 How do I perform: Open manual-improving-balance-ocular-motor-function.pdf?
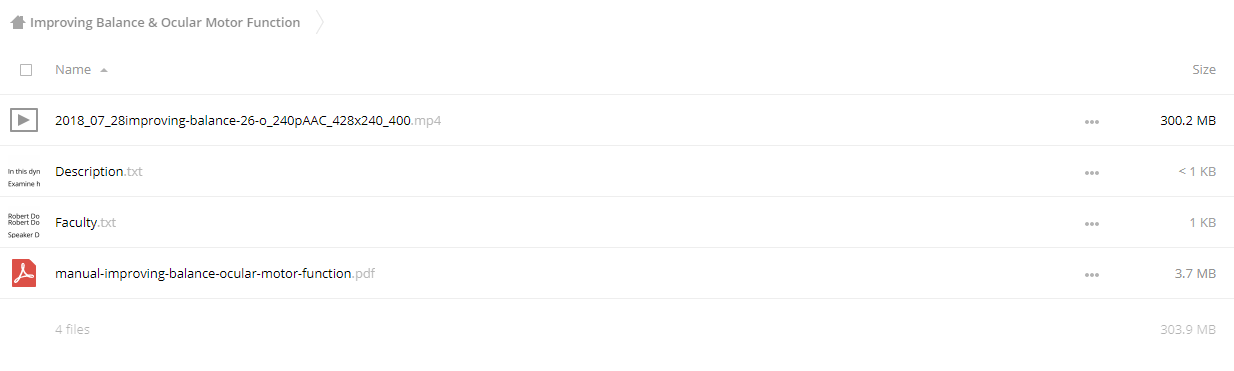[215, 274]
